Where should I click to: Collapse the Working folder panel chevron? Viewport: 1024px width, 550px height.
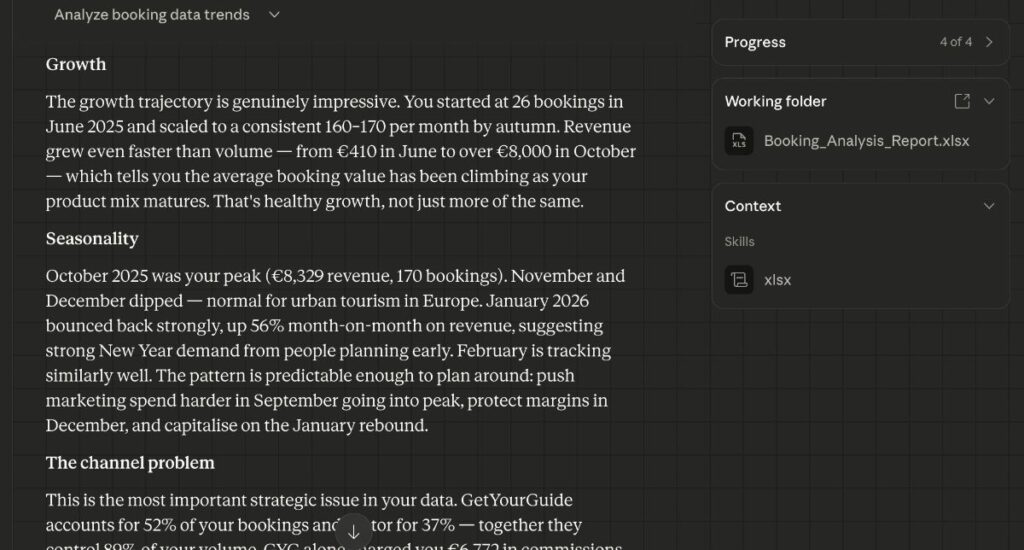tap(989, 101)
